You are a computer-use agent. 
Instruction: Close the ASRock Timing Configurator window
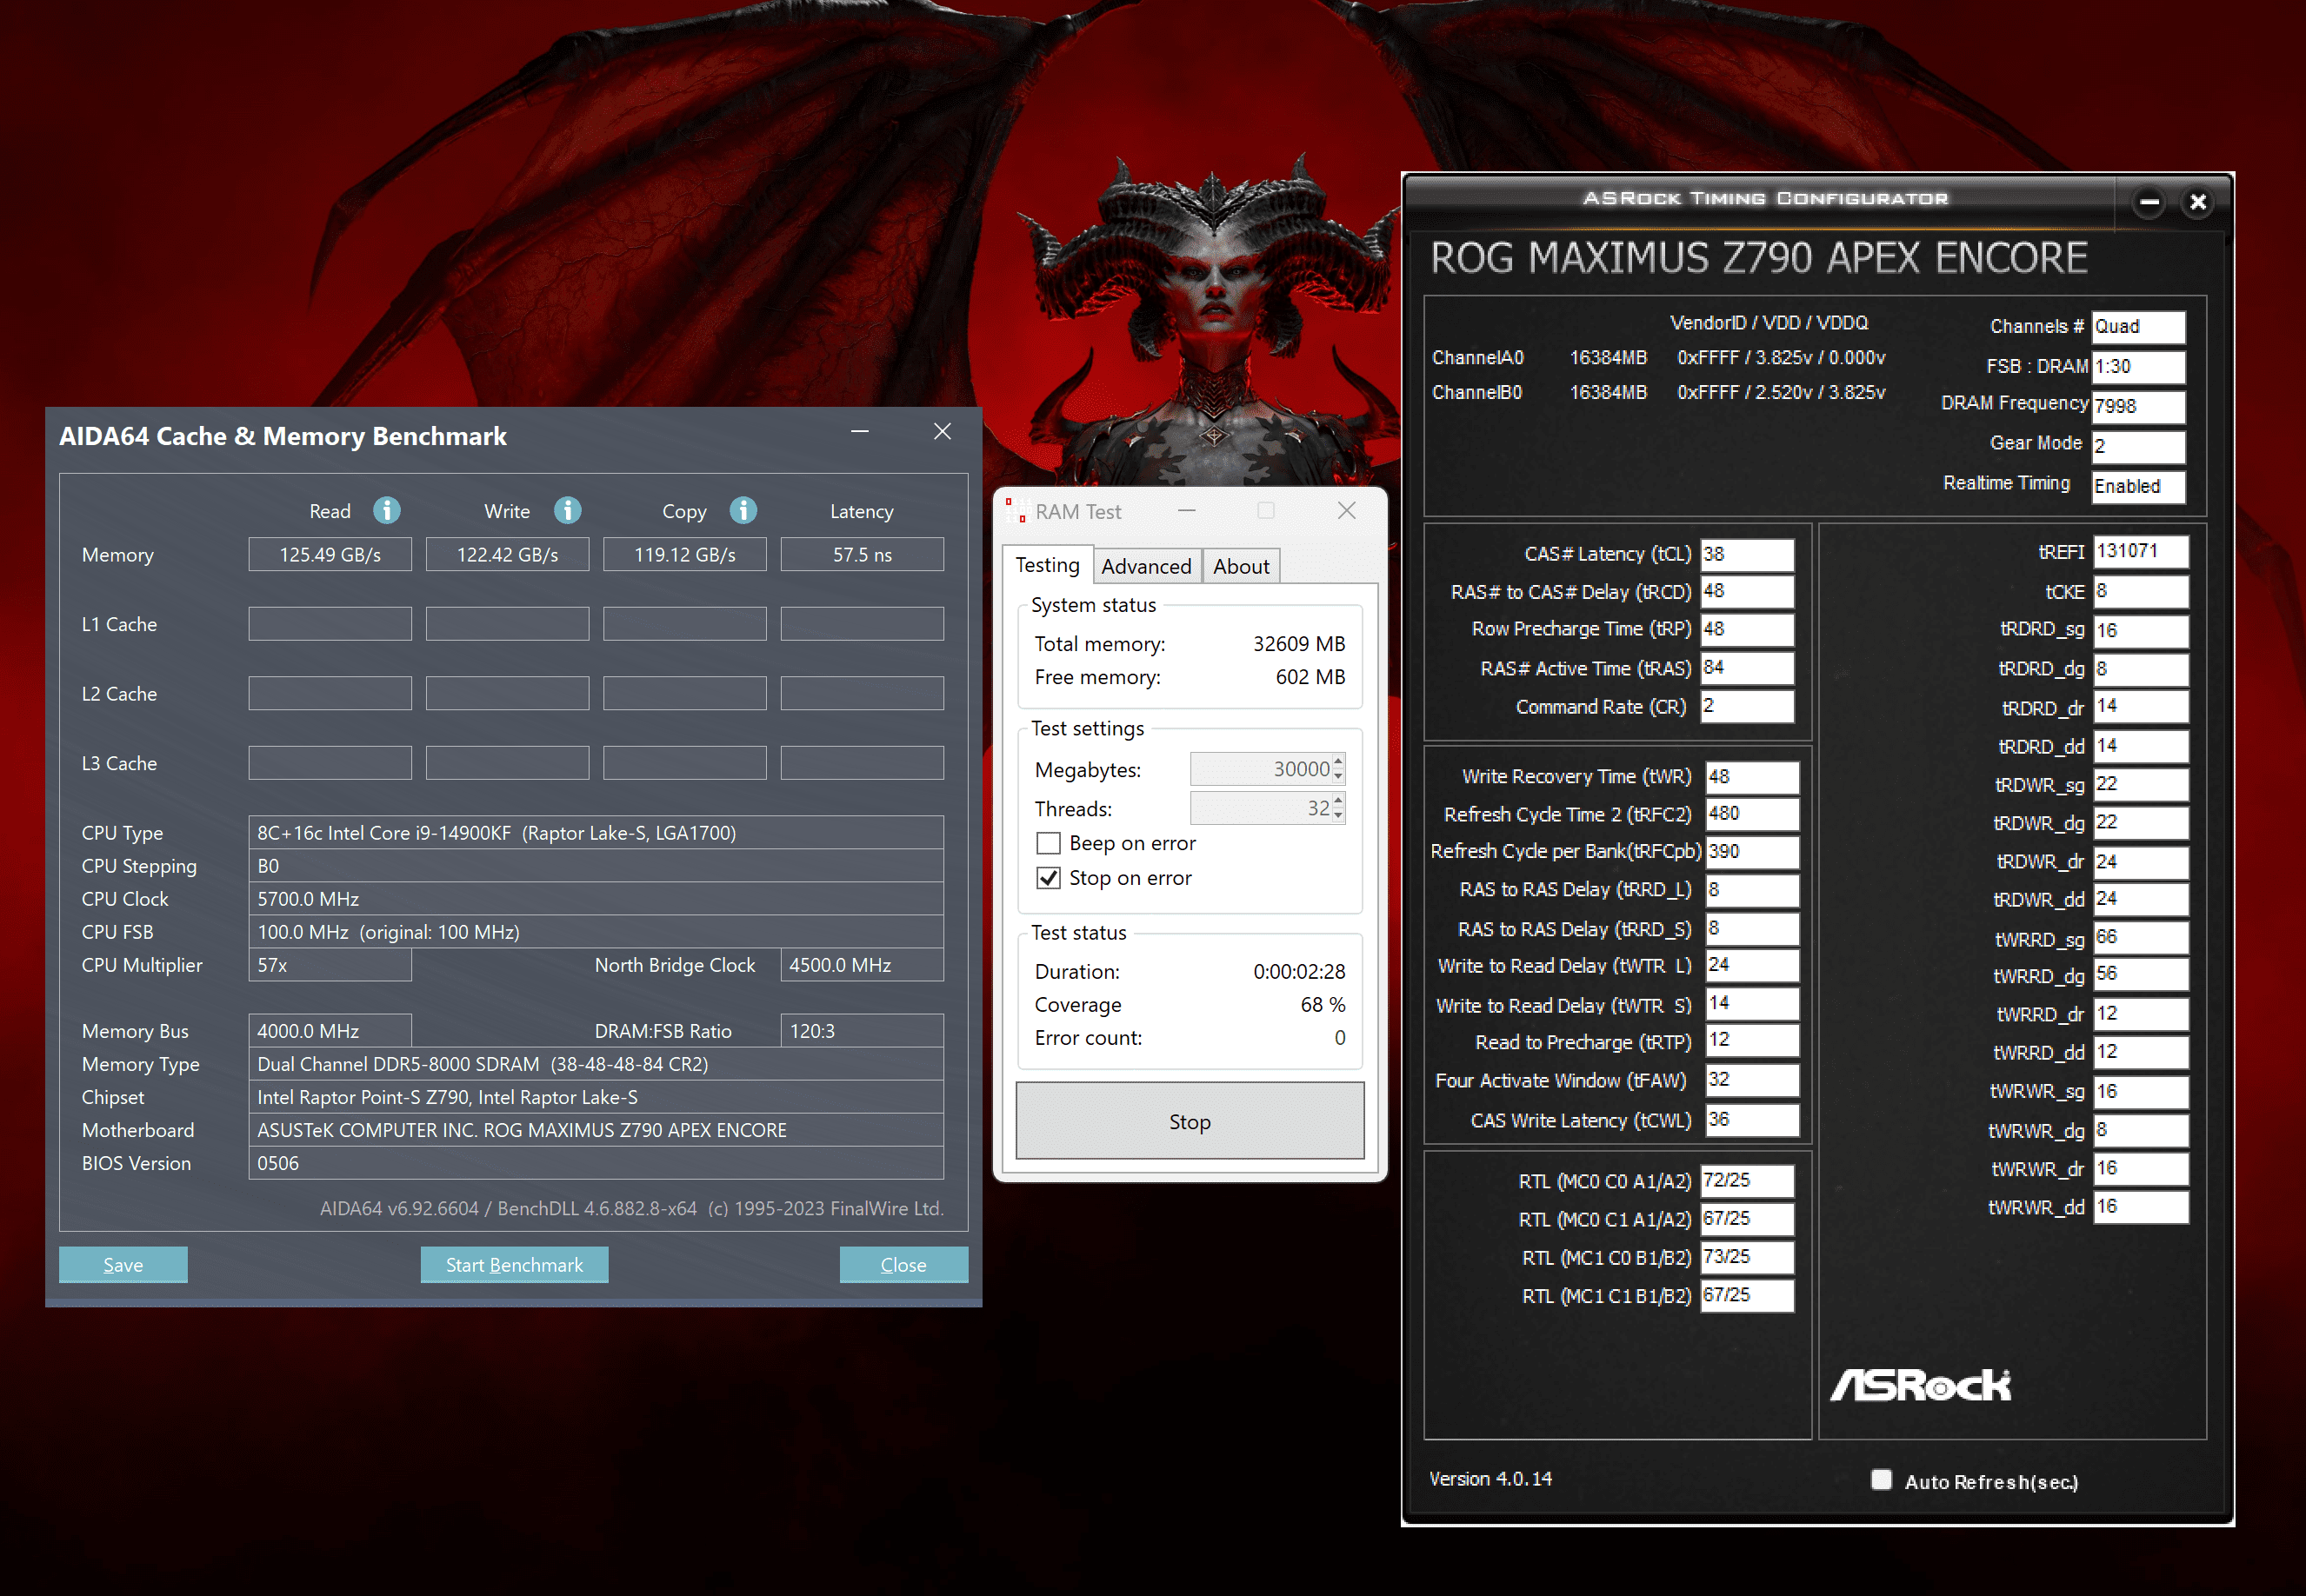pos(2198,203)
